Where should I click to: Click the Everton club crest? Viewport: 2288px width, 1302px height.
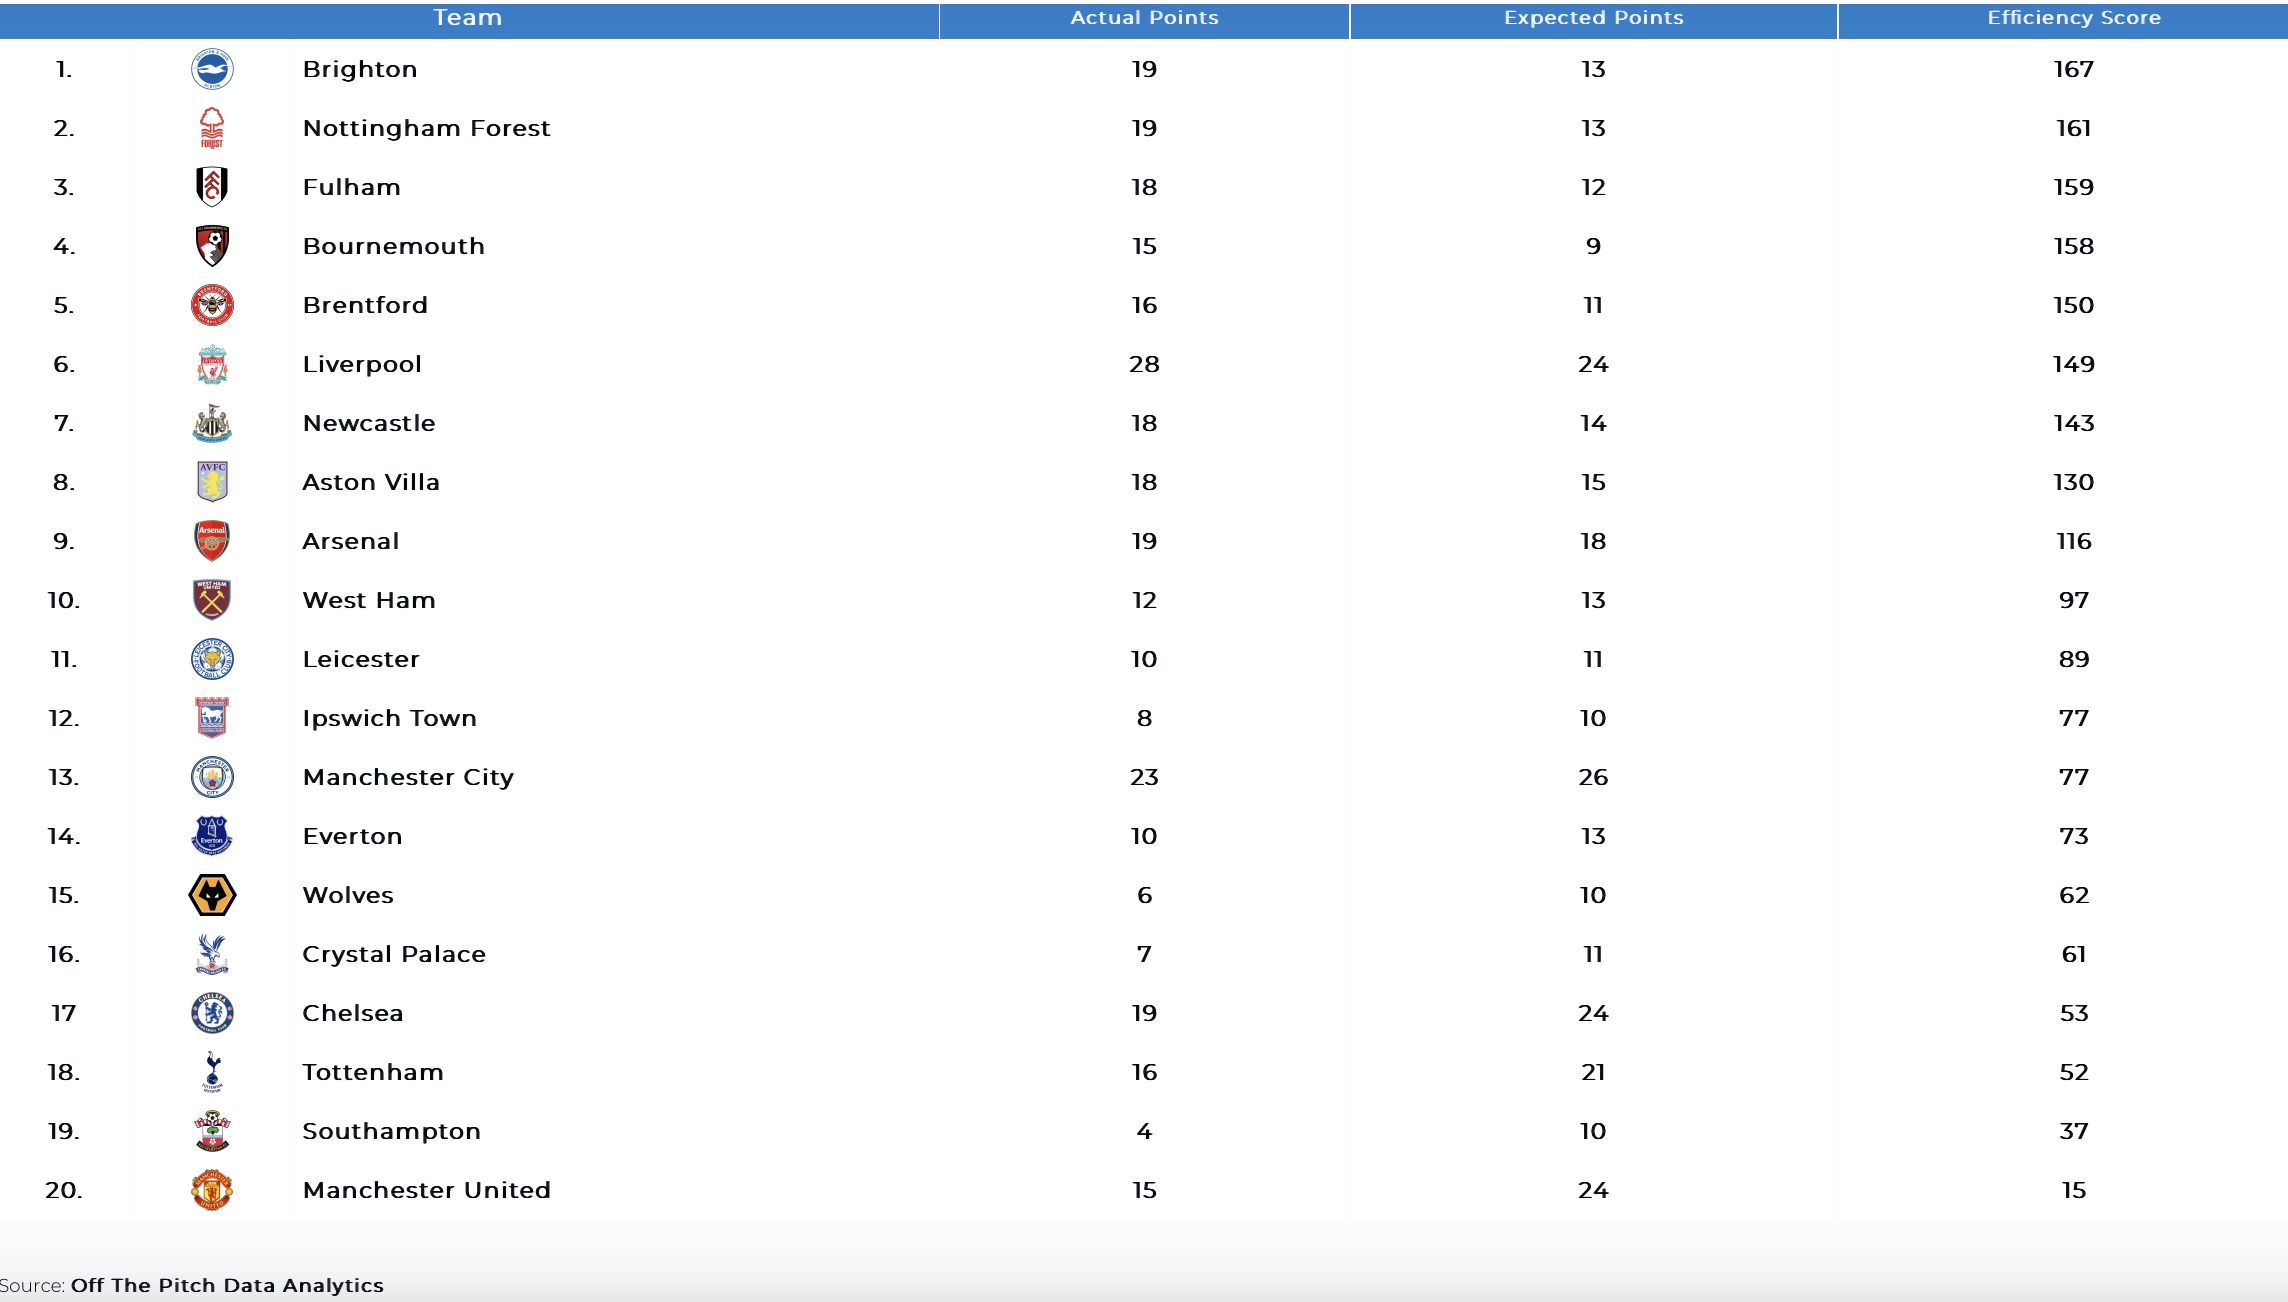pos(212,836)
